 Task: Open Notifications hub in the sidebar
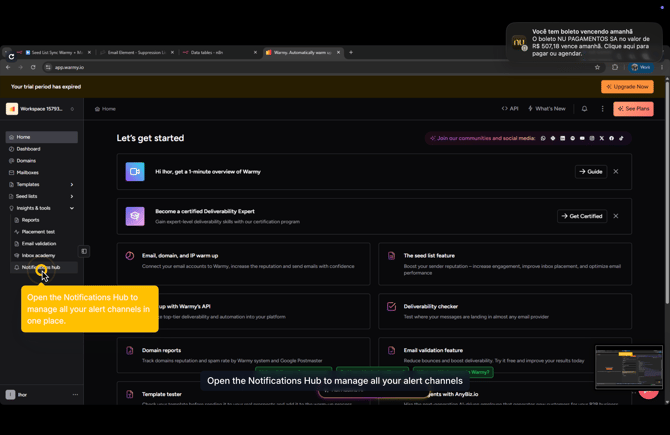pos(44,267)
